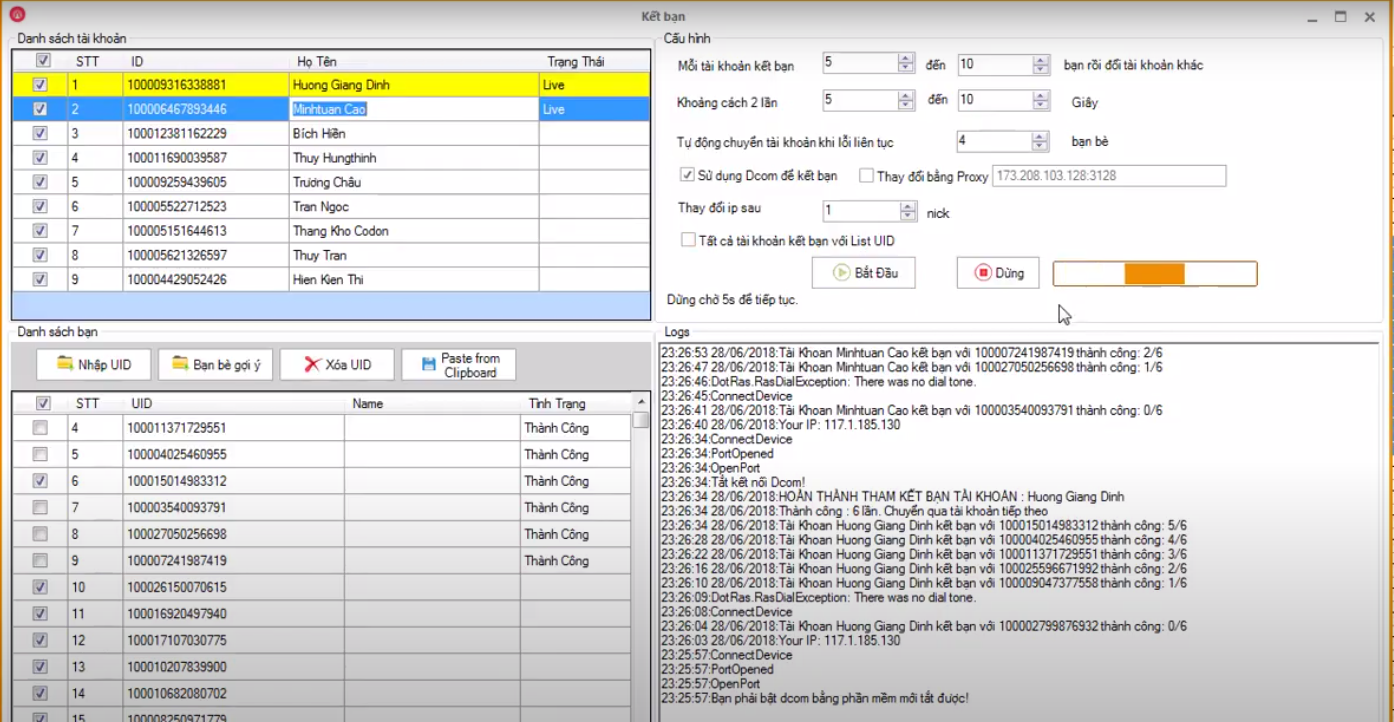The width and height of the screenshot is (1394, 722).
Task: Toggle checkbox for Tran Ngoc account
Action: [40, 206]
